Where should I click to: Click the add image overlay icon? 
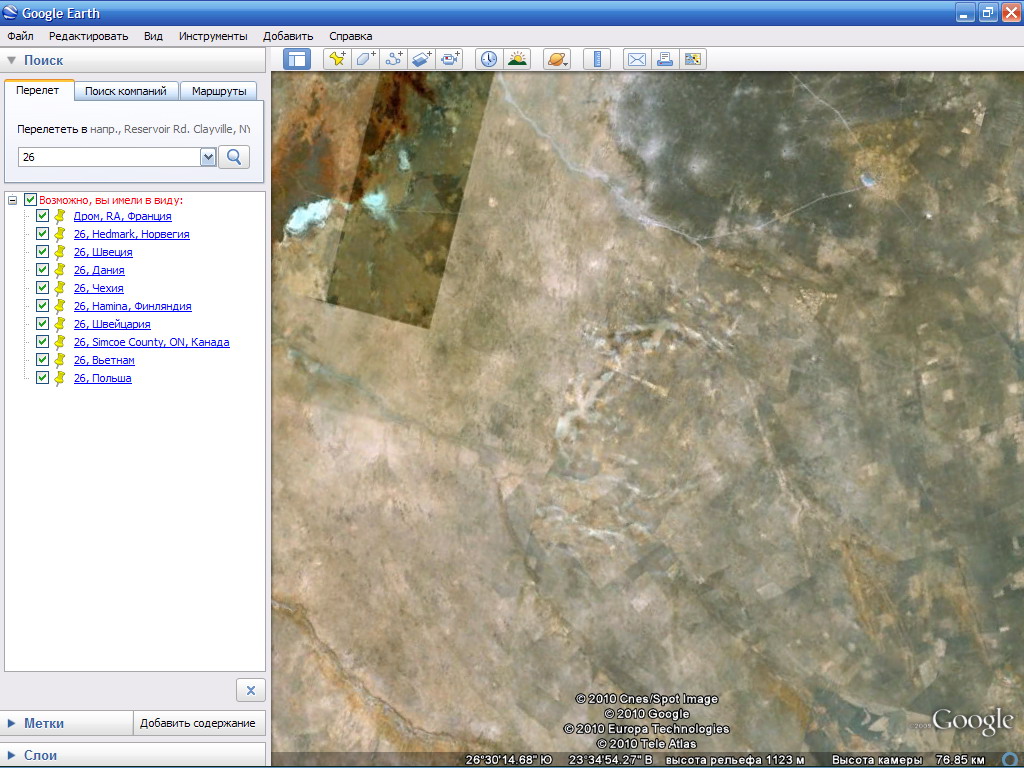422,59
